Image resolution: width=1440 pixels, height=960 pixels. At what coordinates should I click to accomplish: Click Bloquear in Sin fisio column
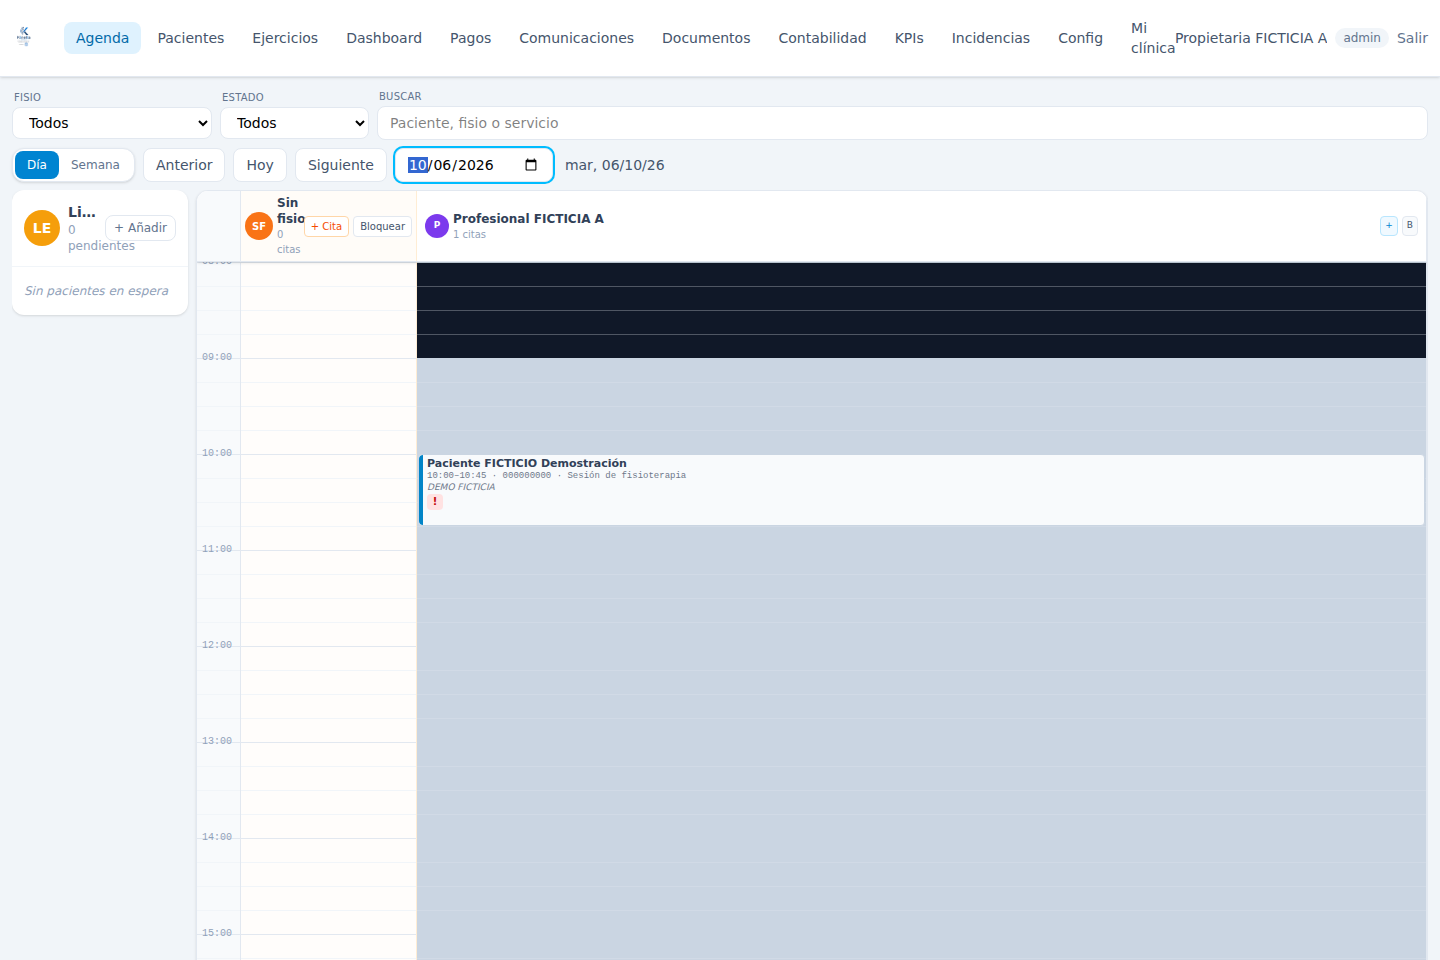(x=383, y=227)
